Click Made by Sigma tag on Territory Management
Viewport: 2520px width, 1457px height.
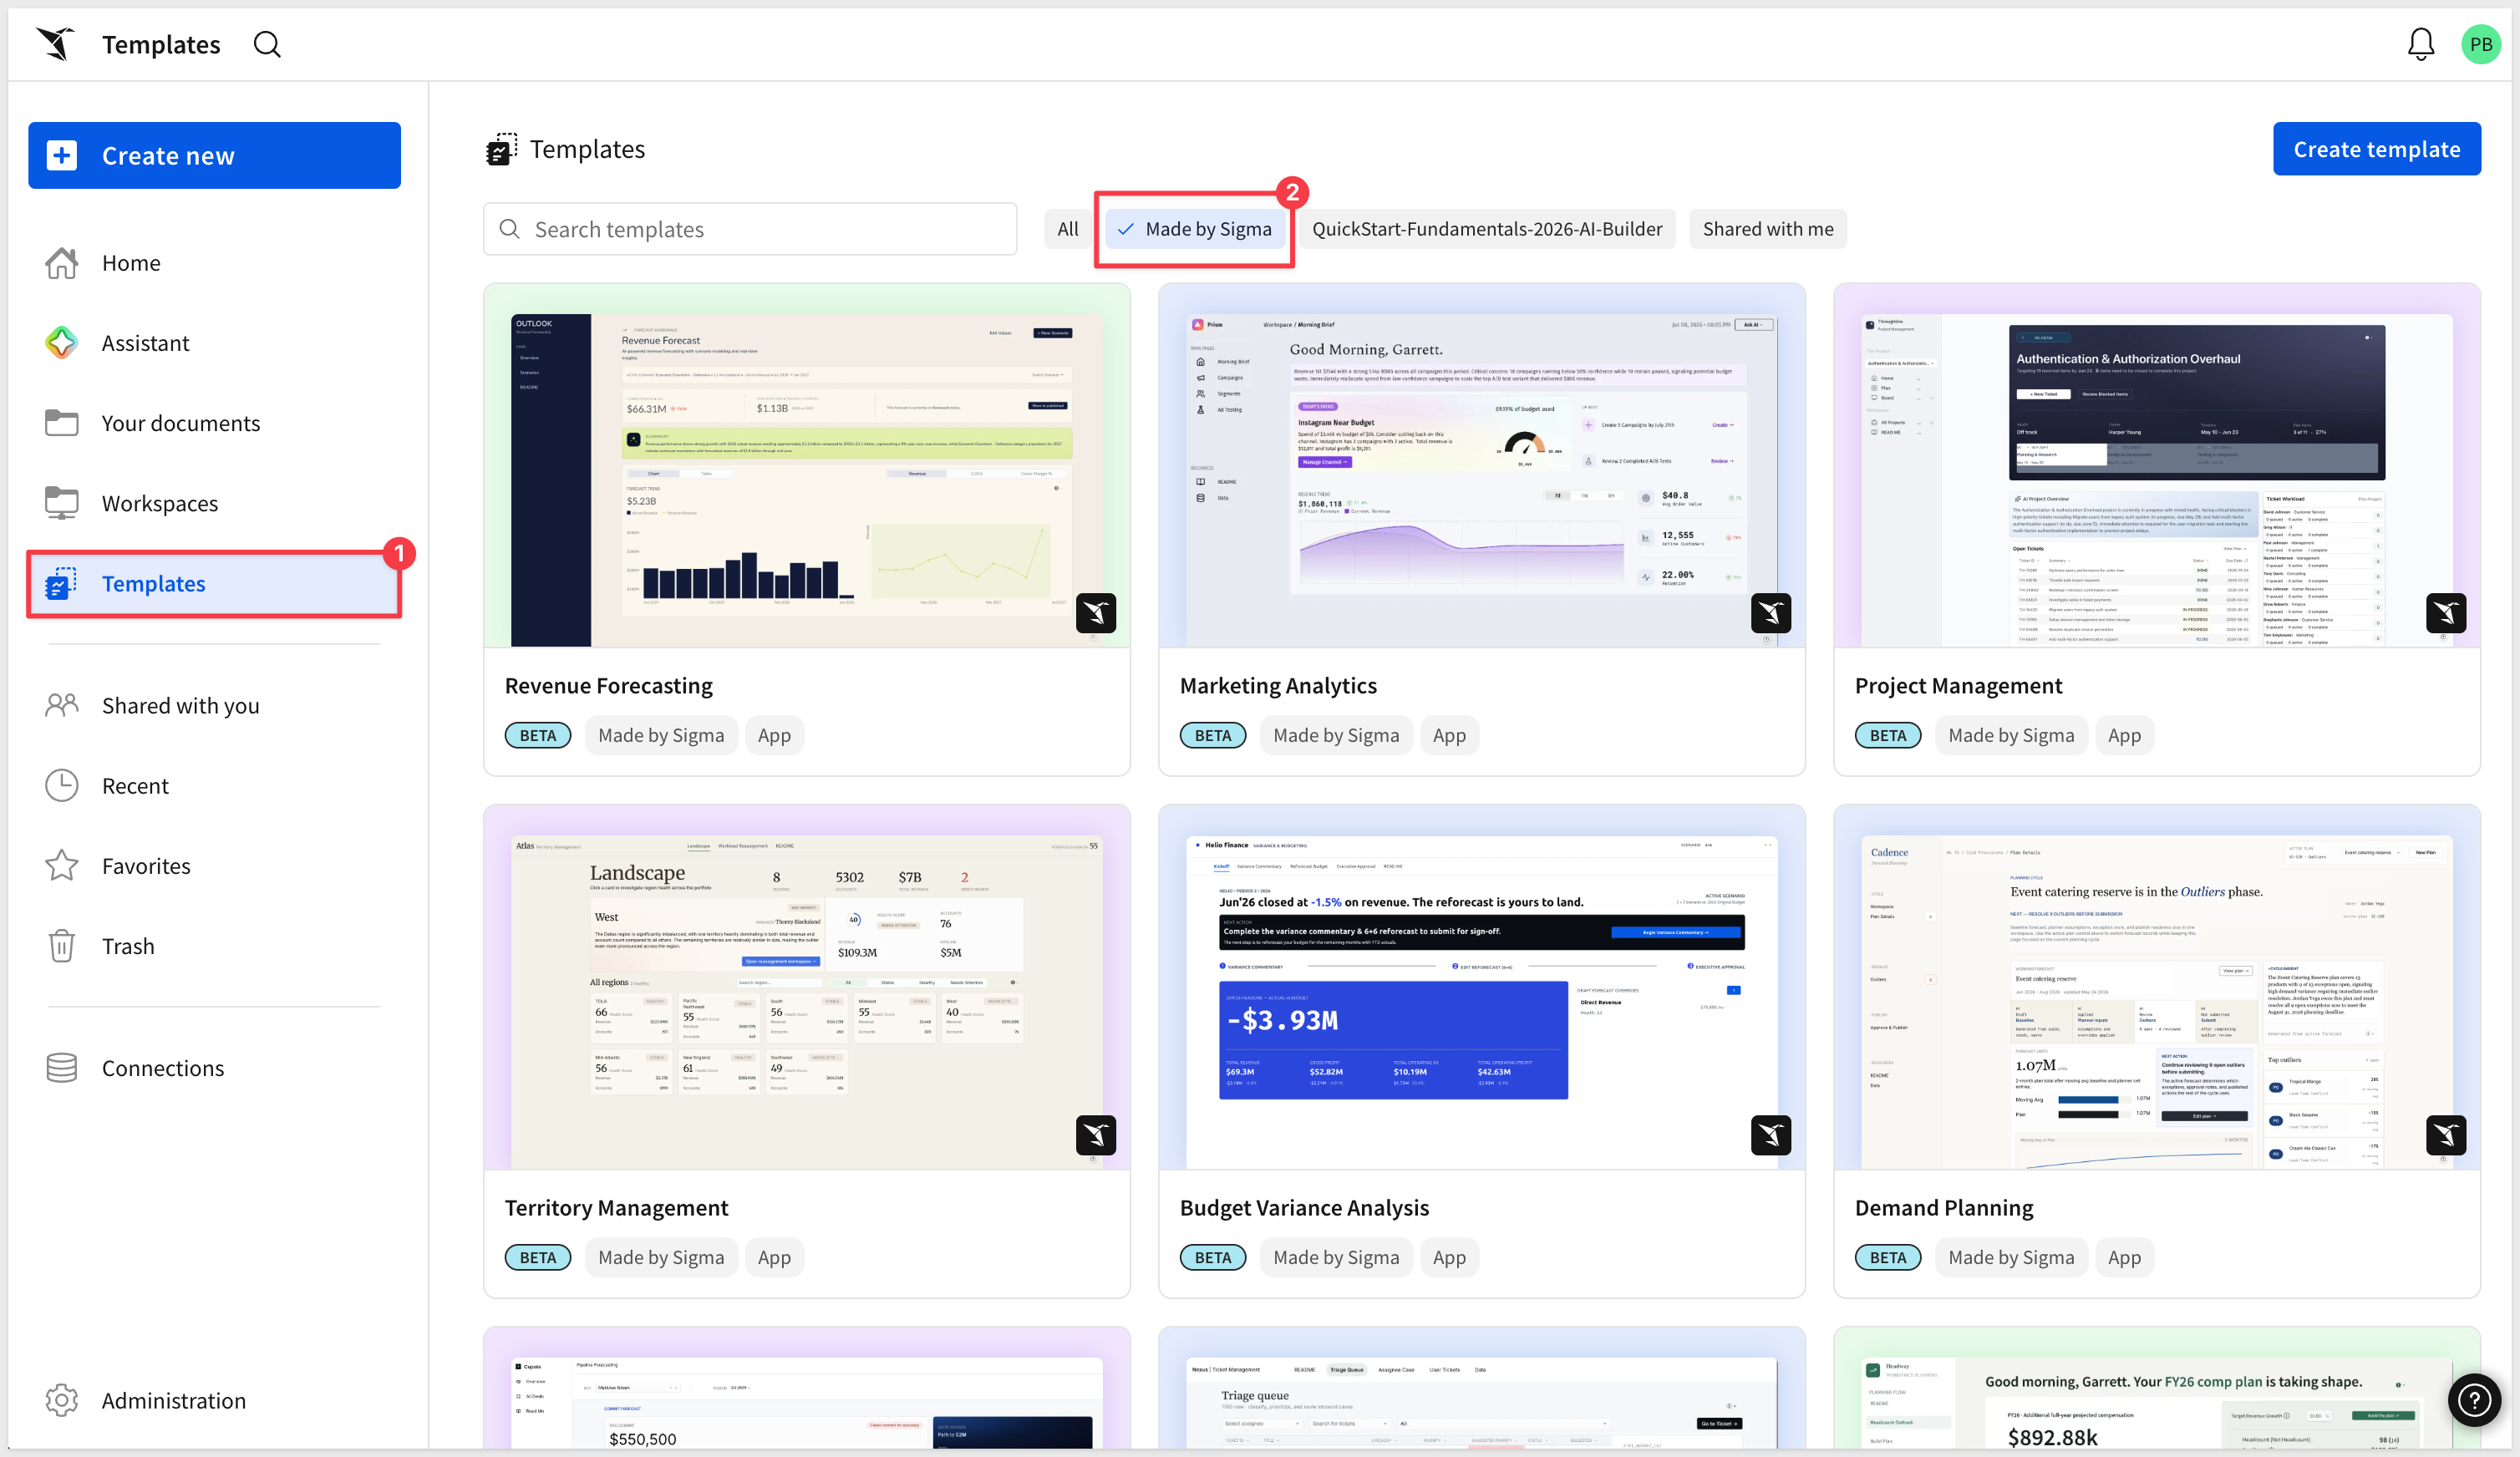pyautogui.click(x=661, y=1257)
